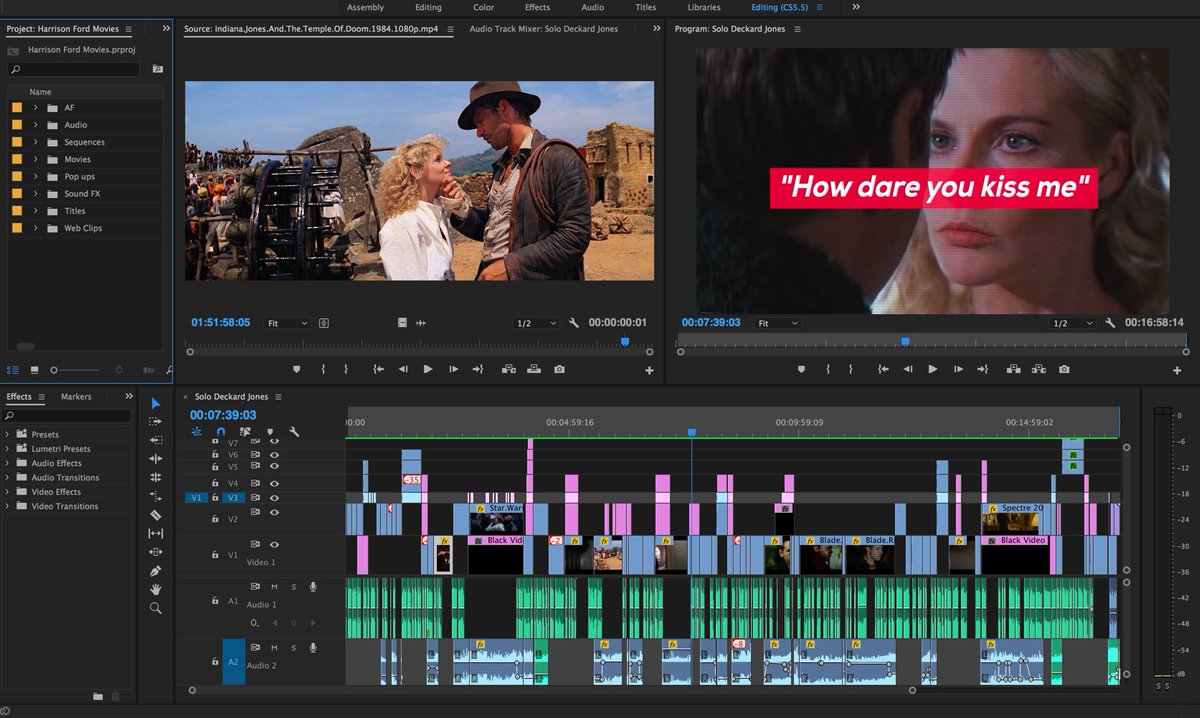Select the Track Select Backward tool
The image size is (1200, 718).
[x=156, y=440]
